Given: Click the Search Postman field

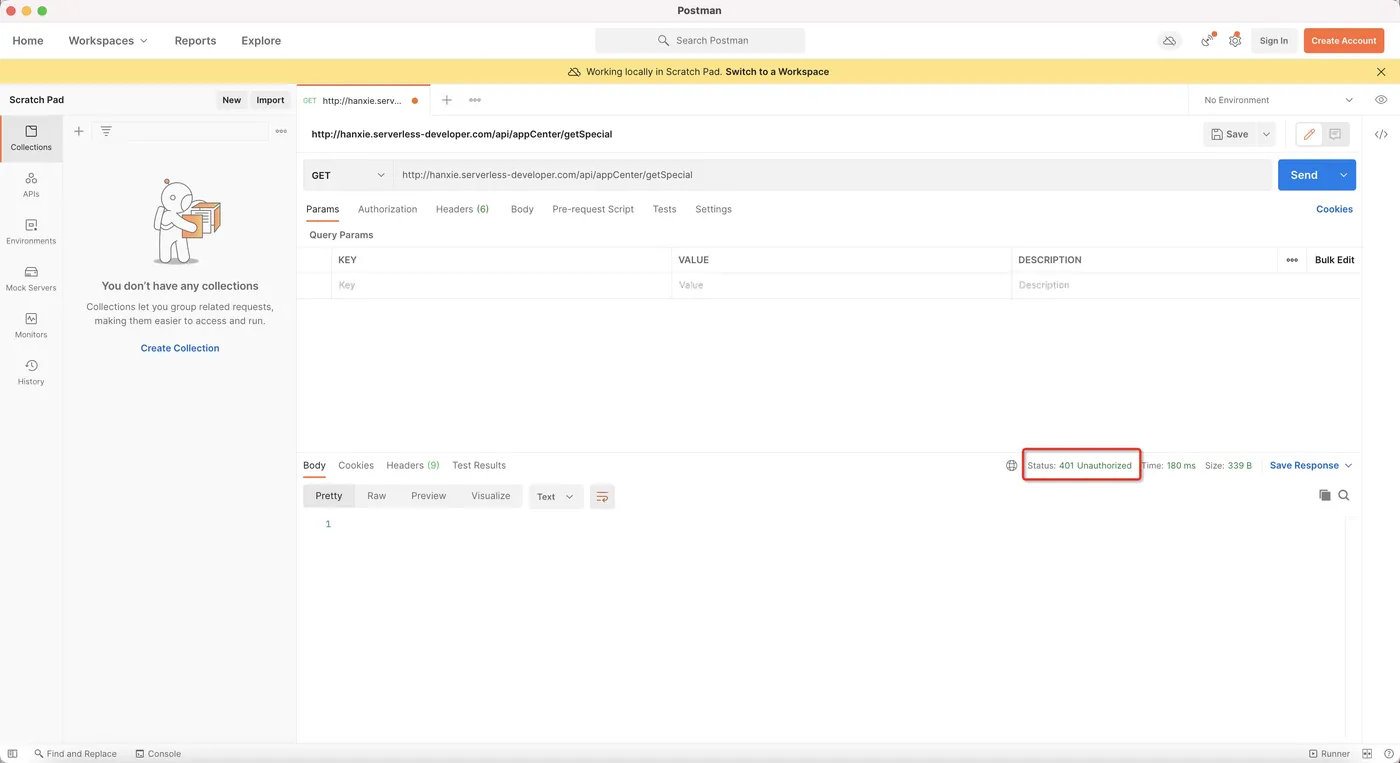Looking at the screenshot, I should click(700, 41).
